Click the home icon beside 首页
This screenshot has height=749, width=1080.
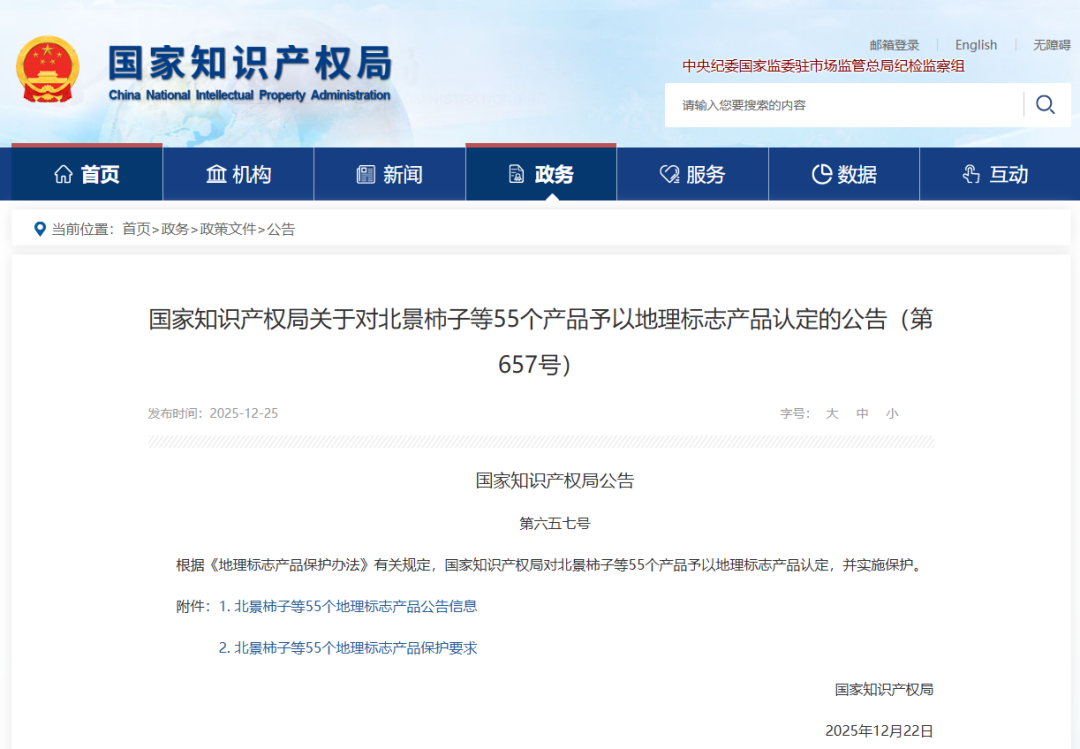pos(63,175)
